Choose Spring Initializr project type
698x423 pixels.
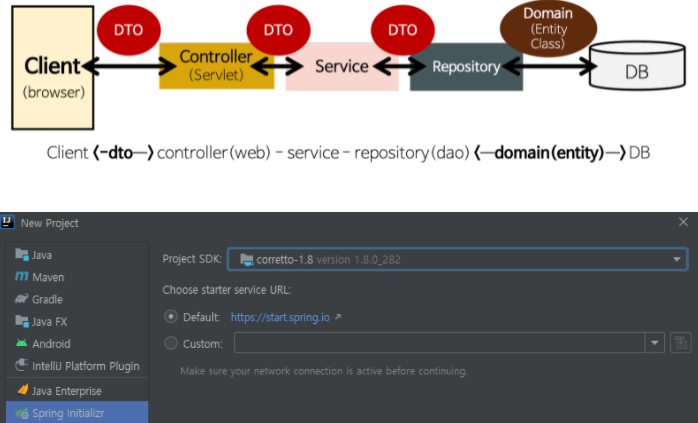[77, 413]
